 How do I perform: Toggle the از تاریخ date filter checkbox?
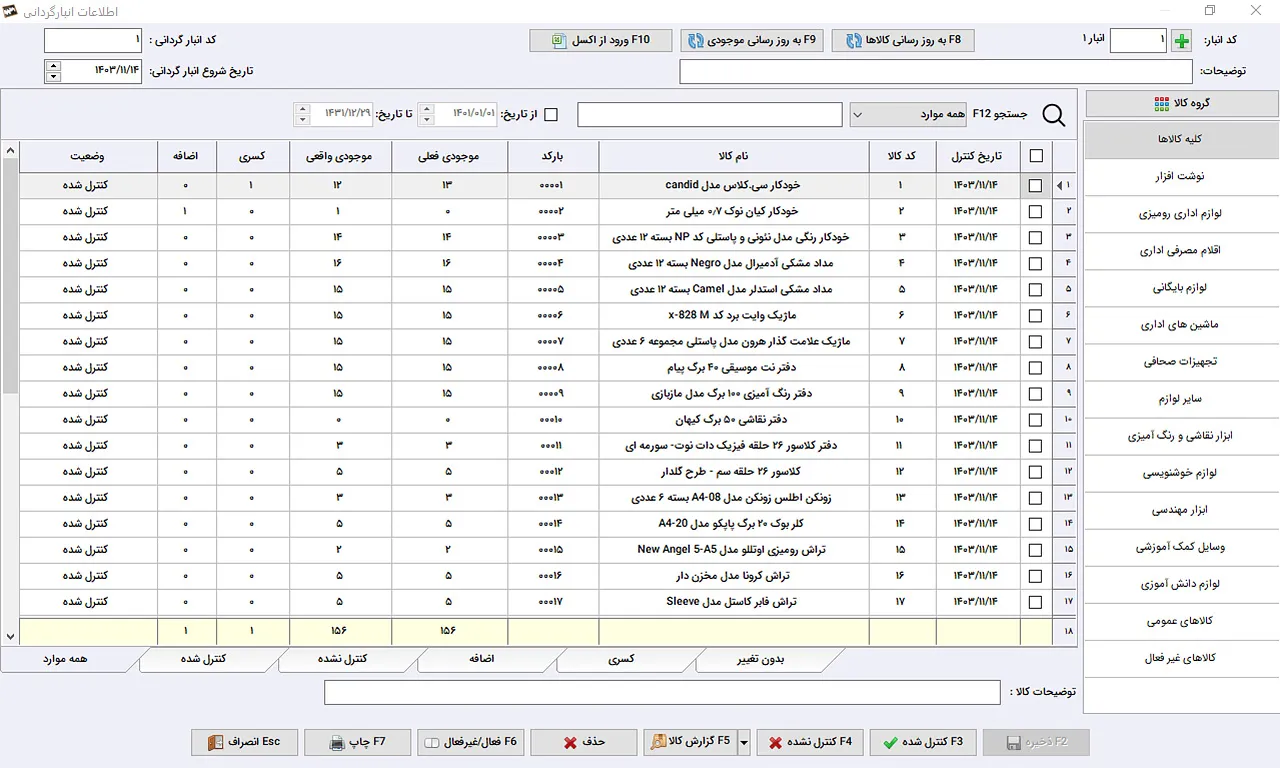click(551, 114)
